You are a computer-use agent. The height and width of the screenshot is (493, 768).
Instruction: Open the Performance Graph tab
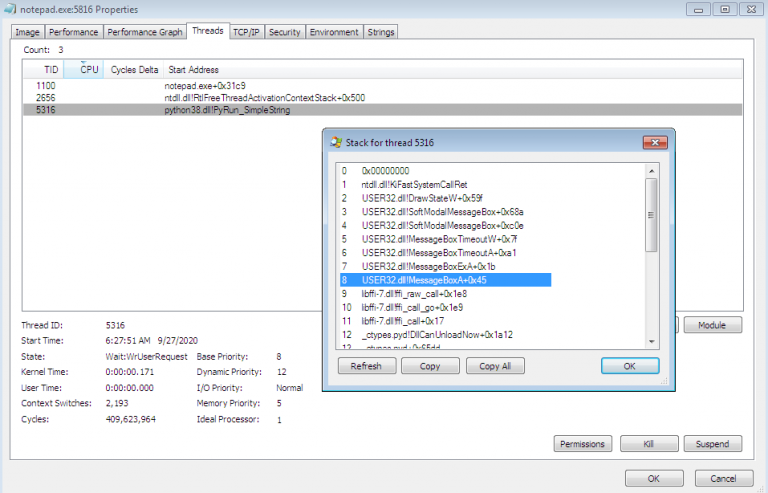[x=145, y=32]
